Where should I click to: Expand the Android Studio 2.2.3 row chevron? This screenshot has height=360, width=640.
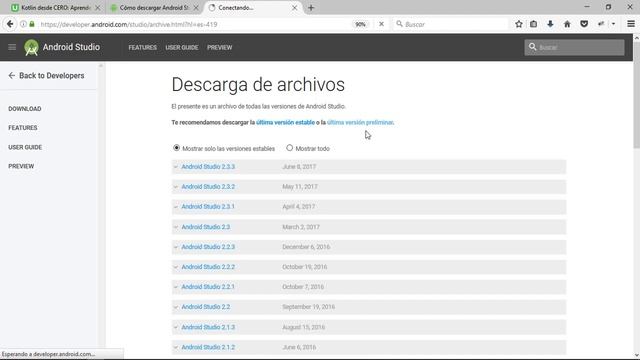176,247
